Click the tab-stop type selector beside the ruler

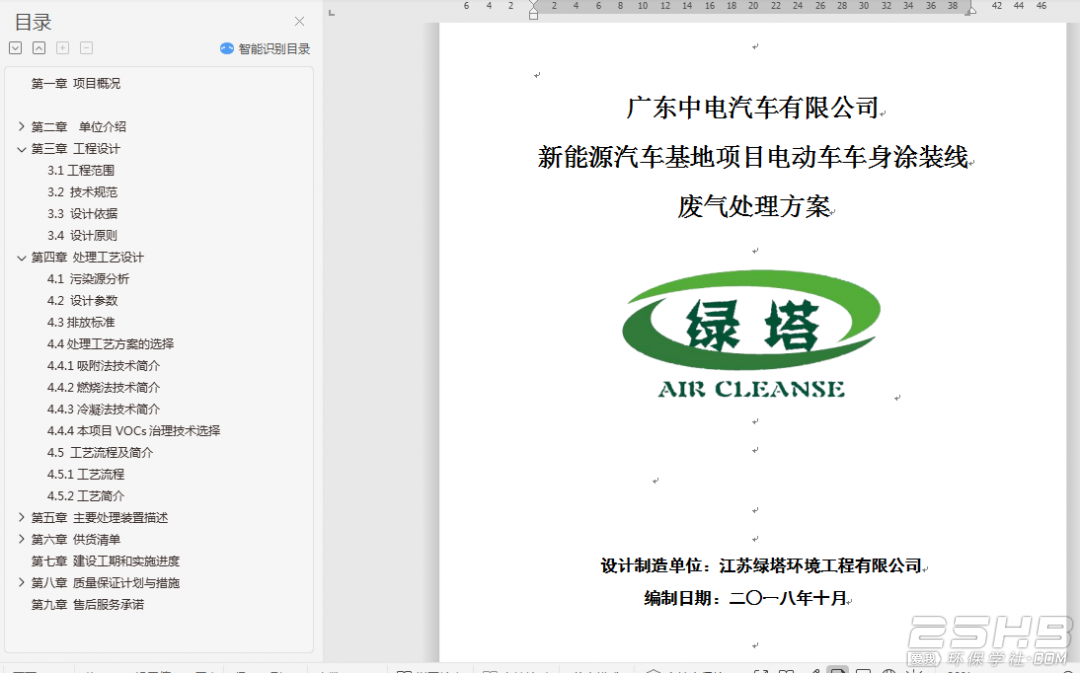coord(331,12)
